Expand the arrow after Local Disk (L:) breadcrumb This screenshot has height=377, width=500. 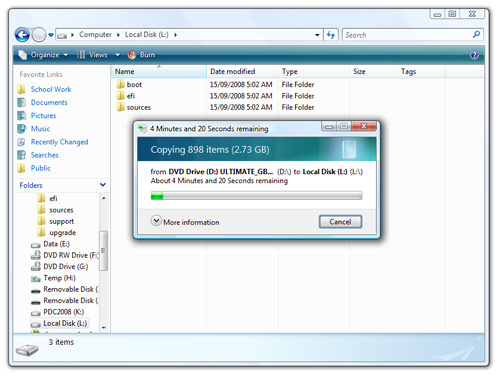175,35
